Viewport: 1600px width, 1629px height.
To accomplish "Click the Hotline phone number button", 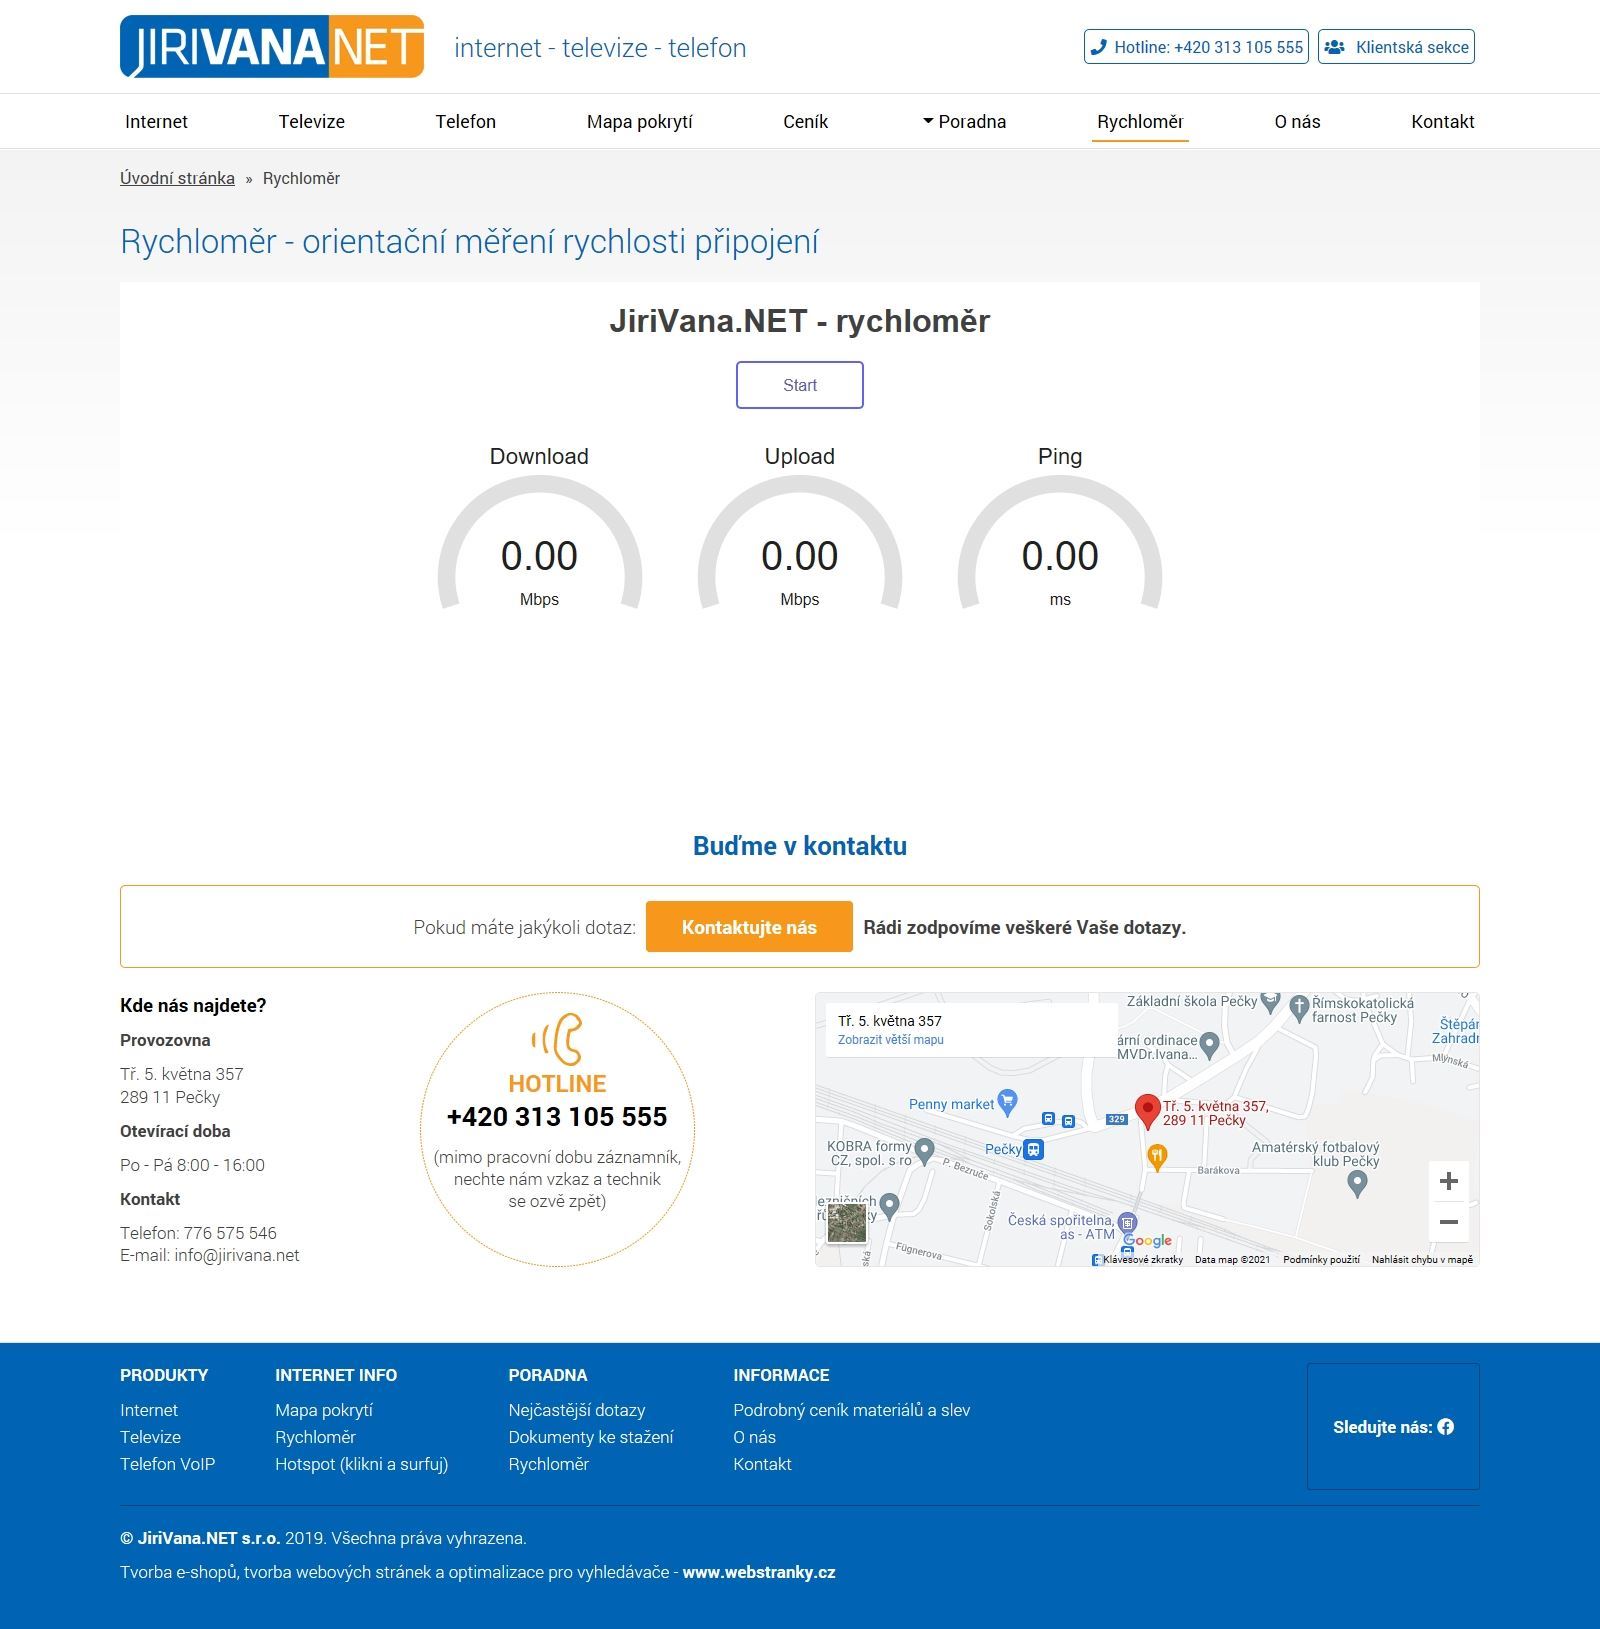I will pyautogui.click(x=1196, y=47).
